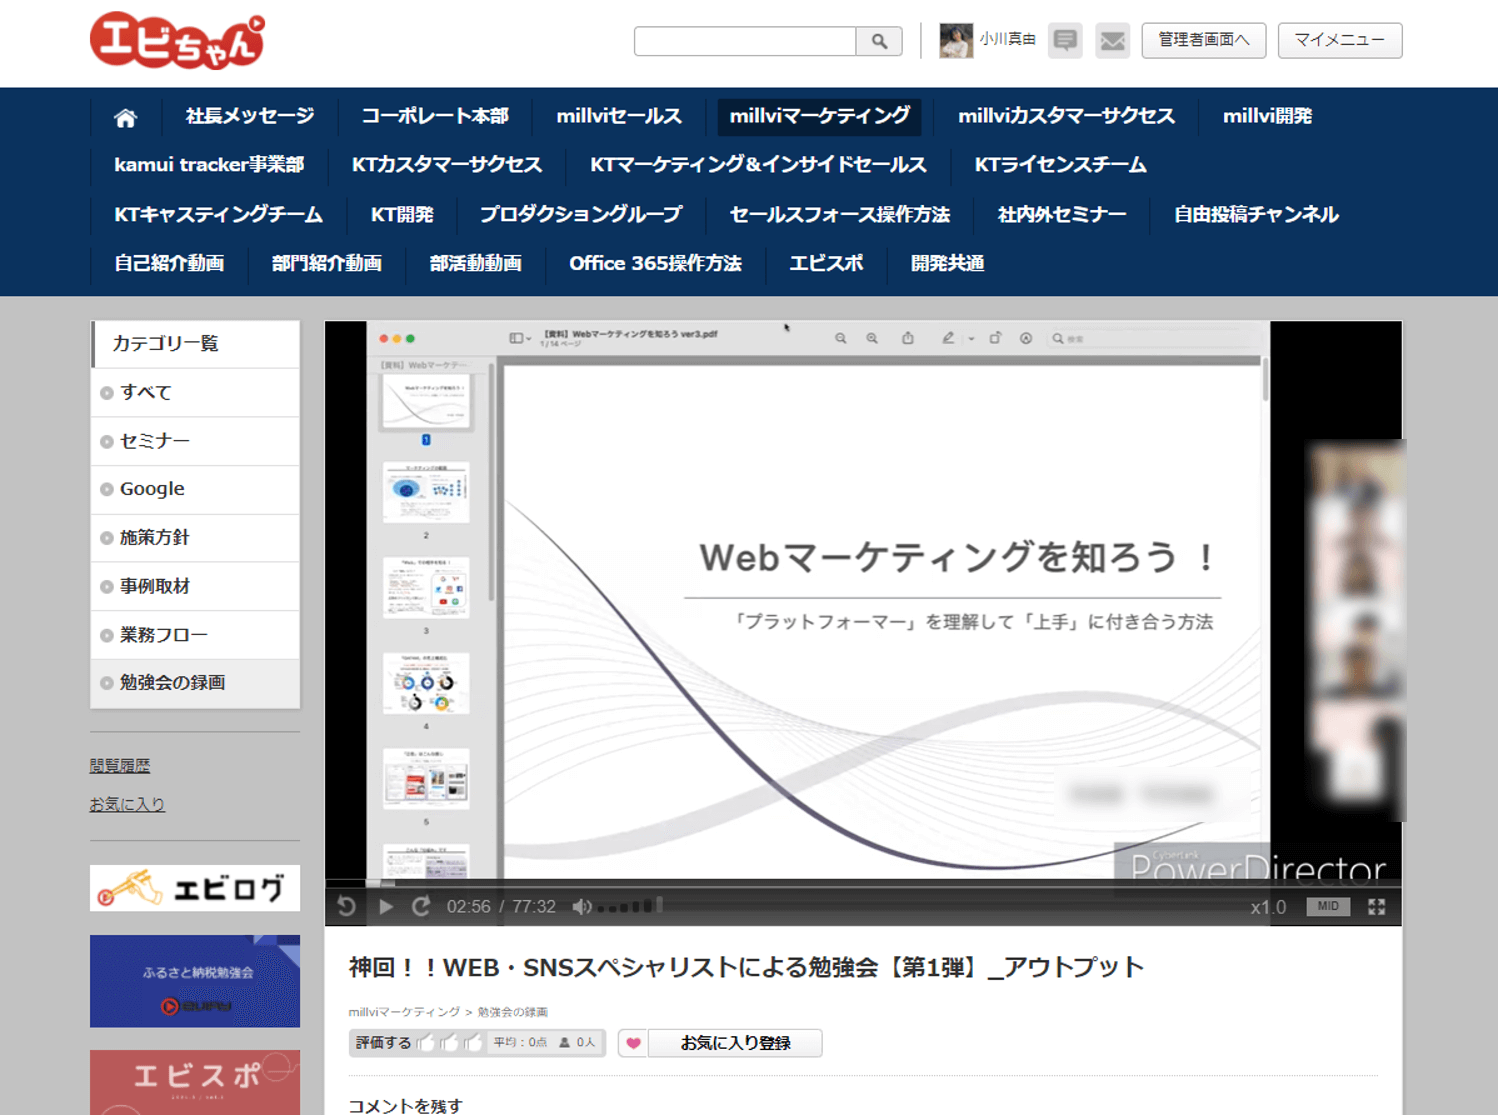This screenshot has height=1115, width=1498.
Task: Open the 閲覧履歴 link in the sidebar
Action: 120,765
